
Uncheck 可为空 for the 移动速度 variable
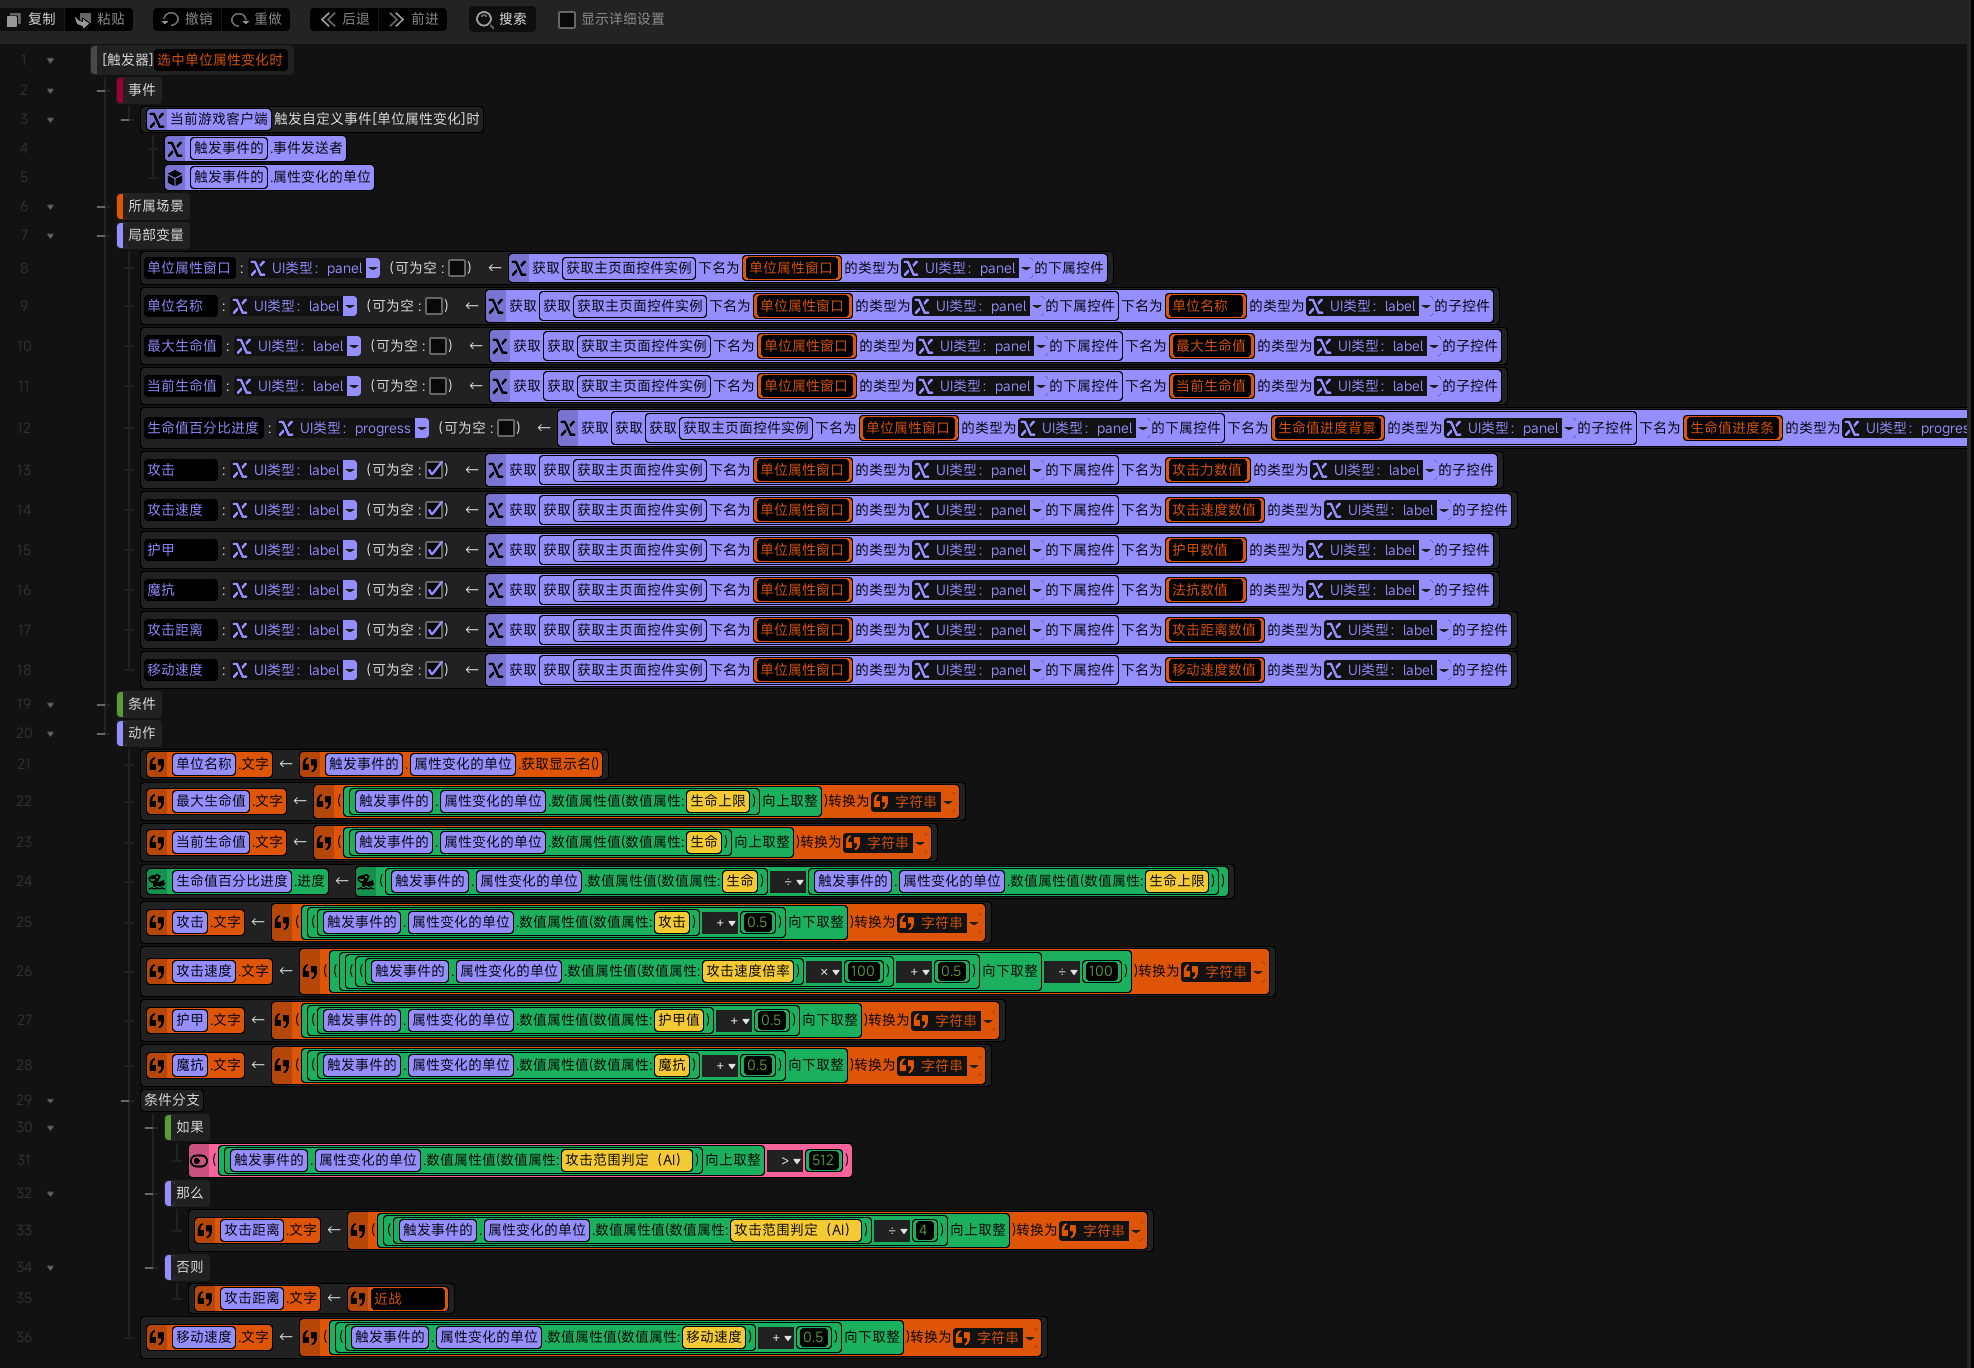[435, 670]
